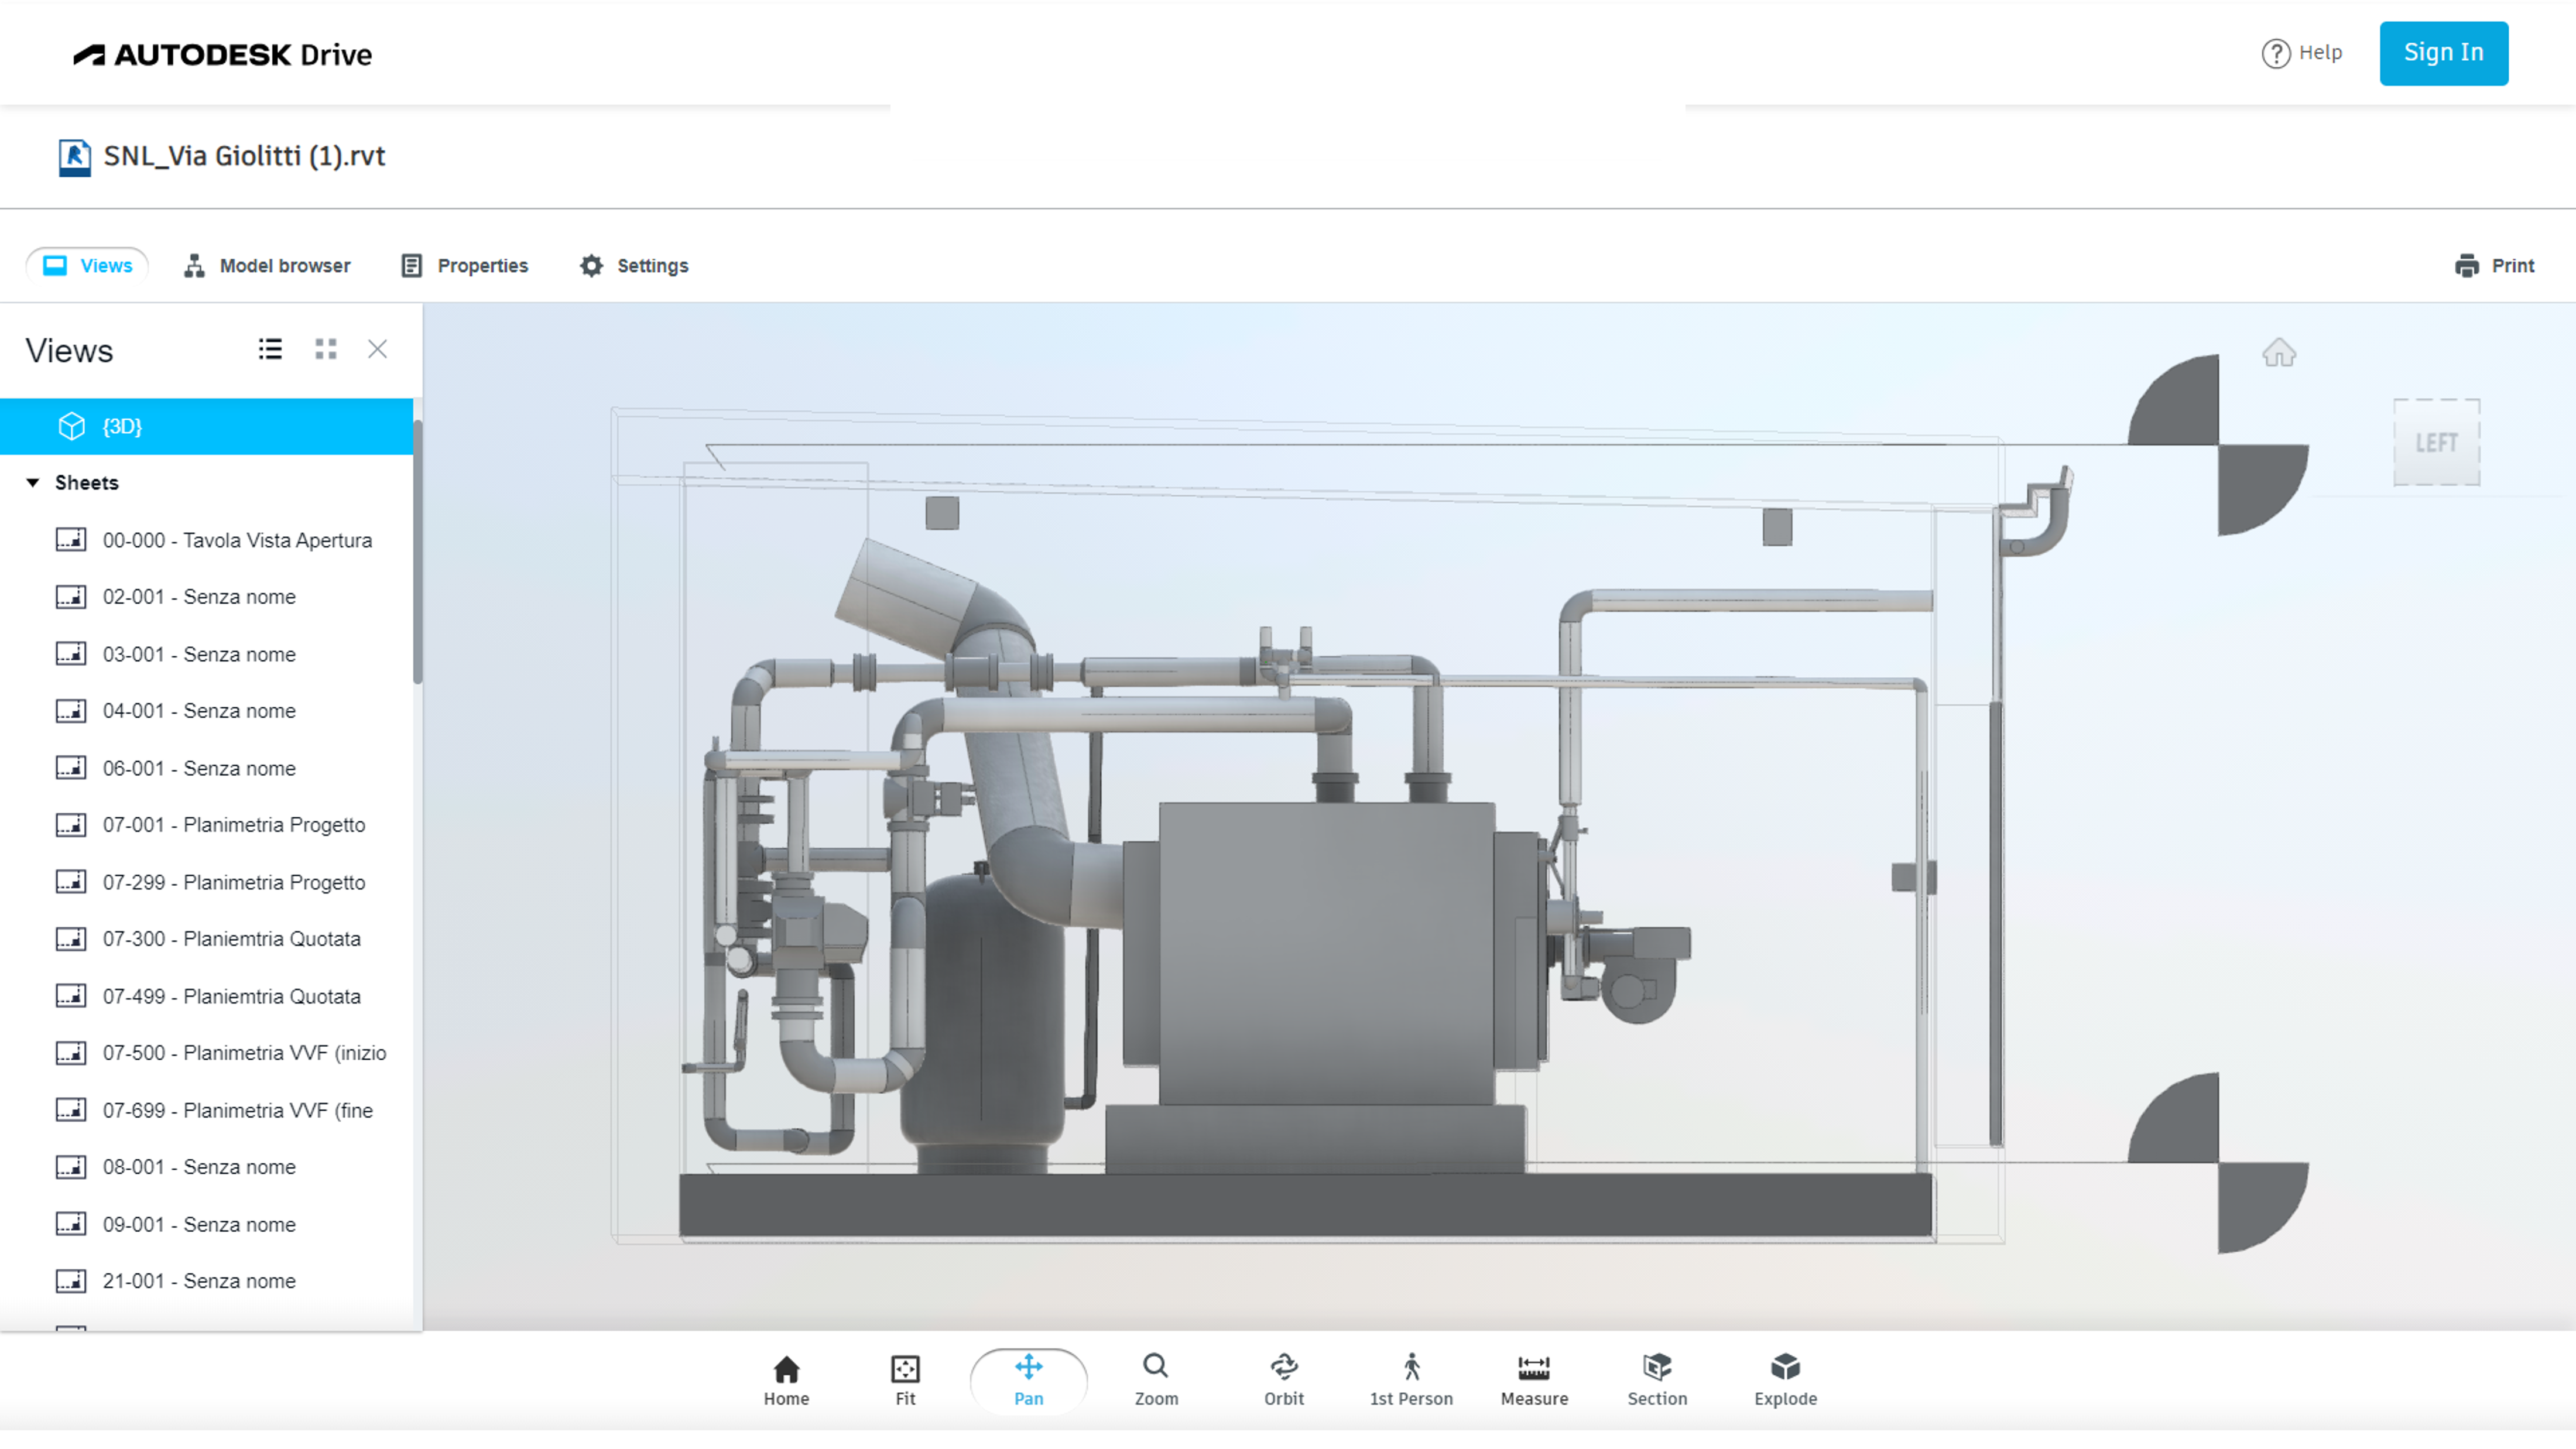Click the Explode model tool
The width and height of the screenshot is (2576, 1449).
(1784, 1380)
